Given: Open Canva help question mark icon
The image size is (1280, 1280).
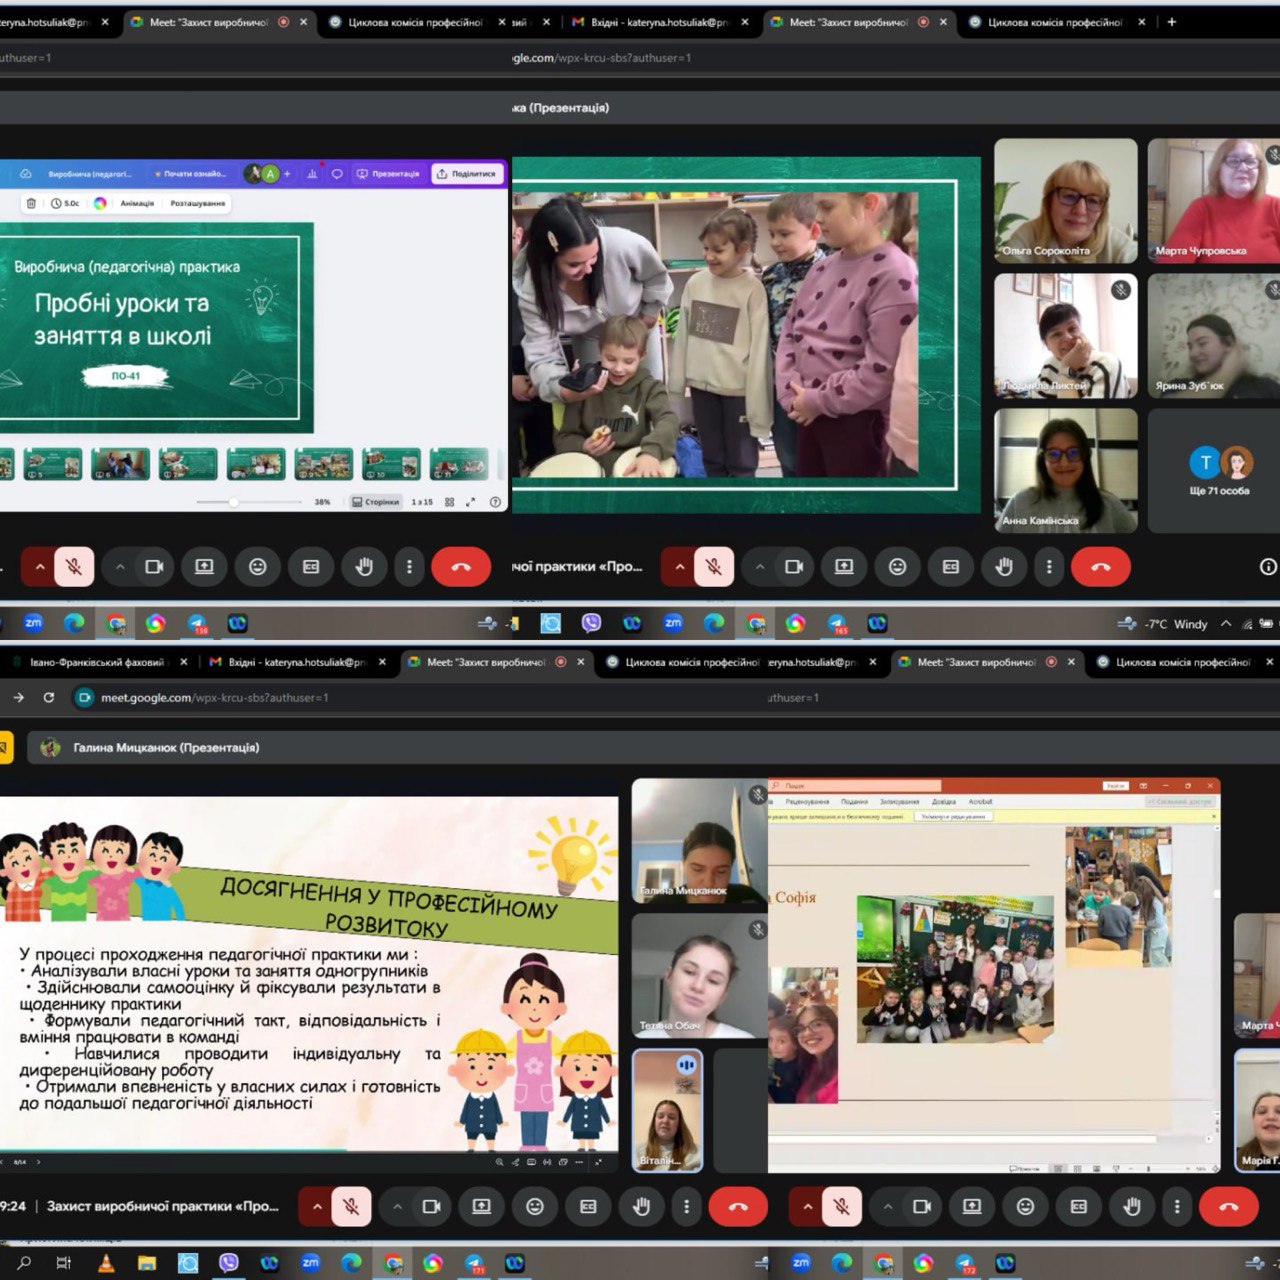Looking at the screenshot, I should coord(495,502).
